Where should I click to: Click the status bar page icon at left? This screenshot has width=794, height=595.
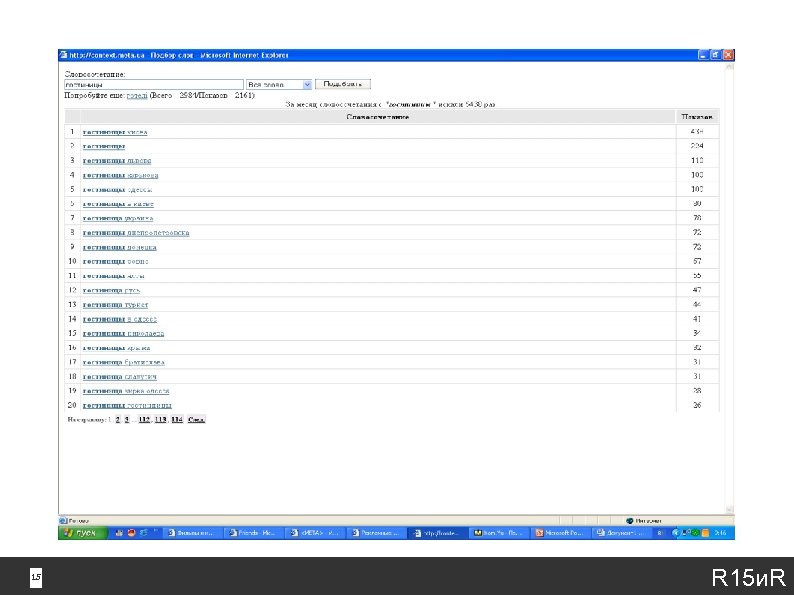(63, 521)
